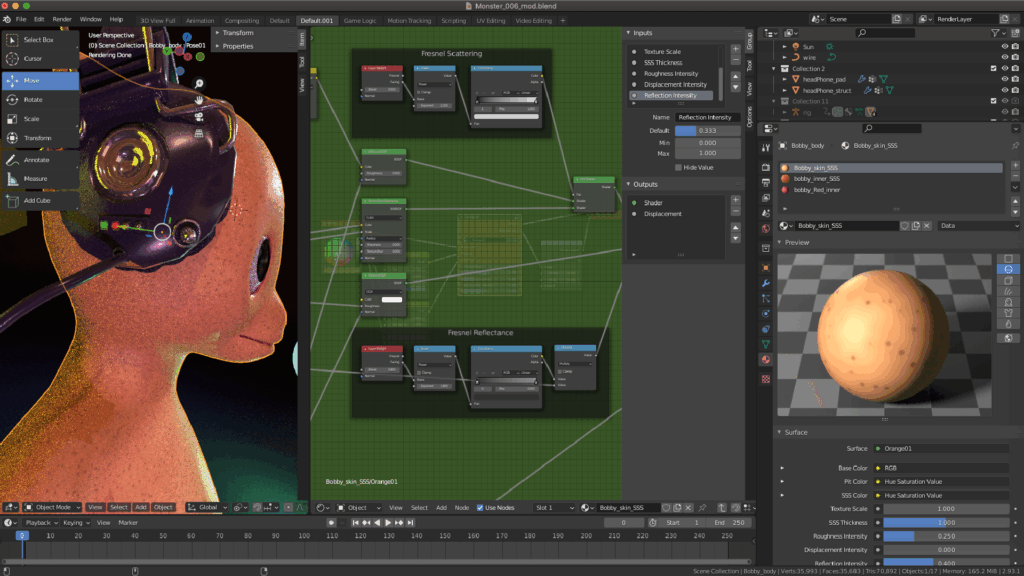
Task: Hide the Sun object in the outliner
Action: pyautogui.click(x=1003, y=46)
